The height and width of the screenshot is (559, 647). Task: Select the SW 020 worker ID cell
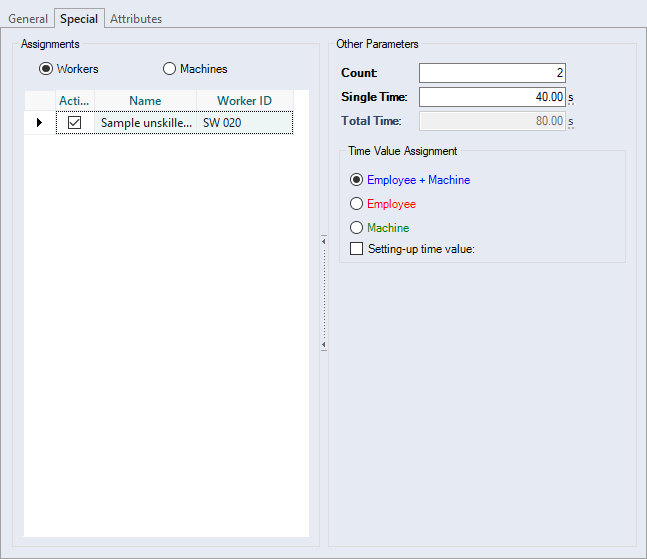245,123
